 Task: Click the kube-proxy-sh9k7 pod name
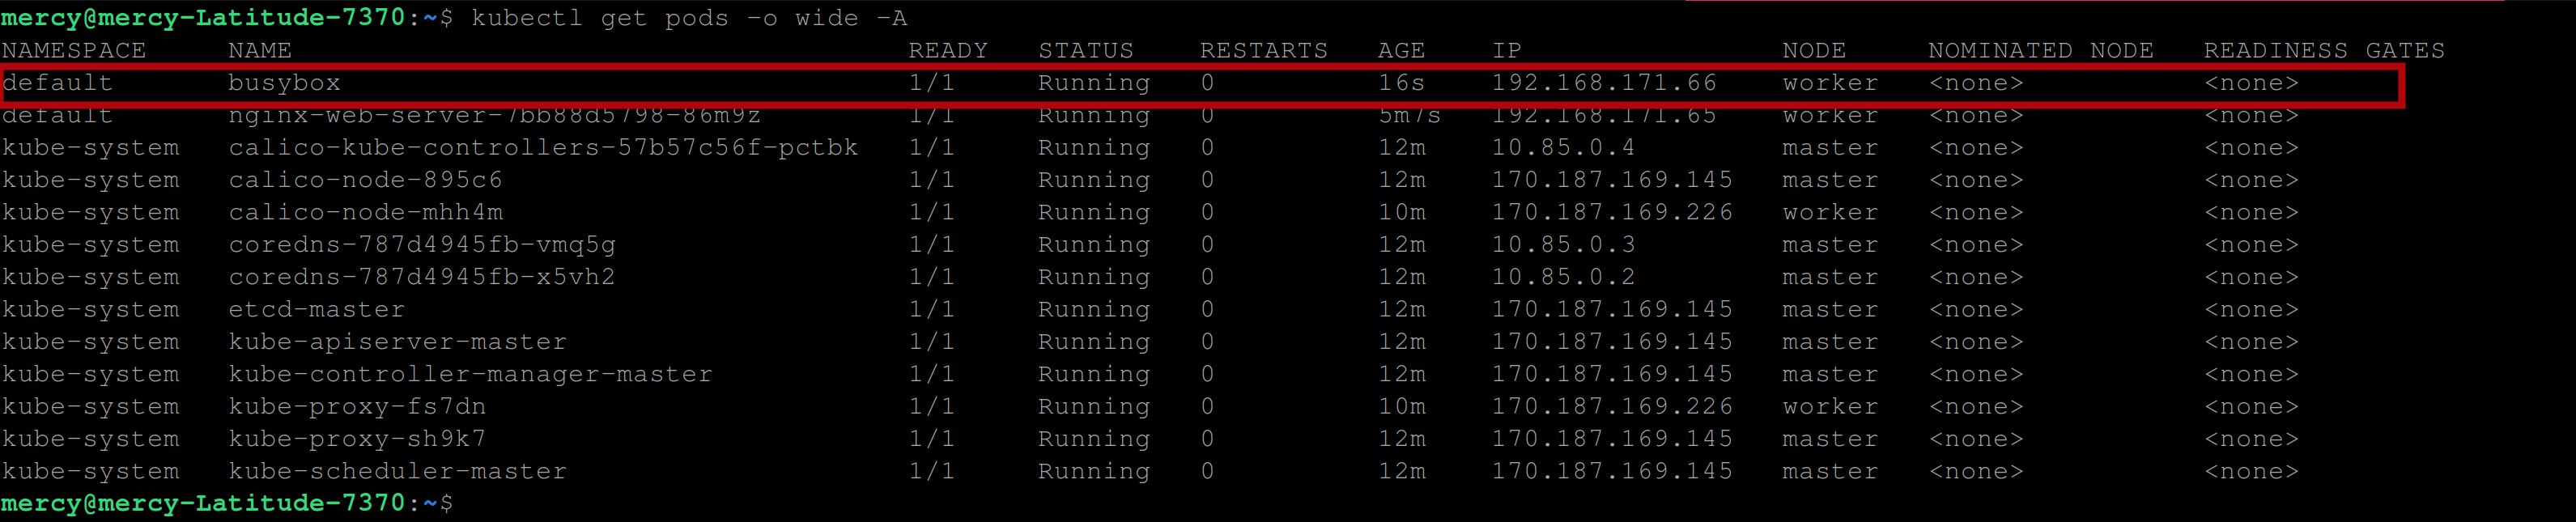[x=357, y=439]
